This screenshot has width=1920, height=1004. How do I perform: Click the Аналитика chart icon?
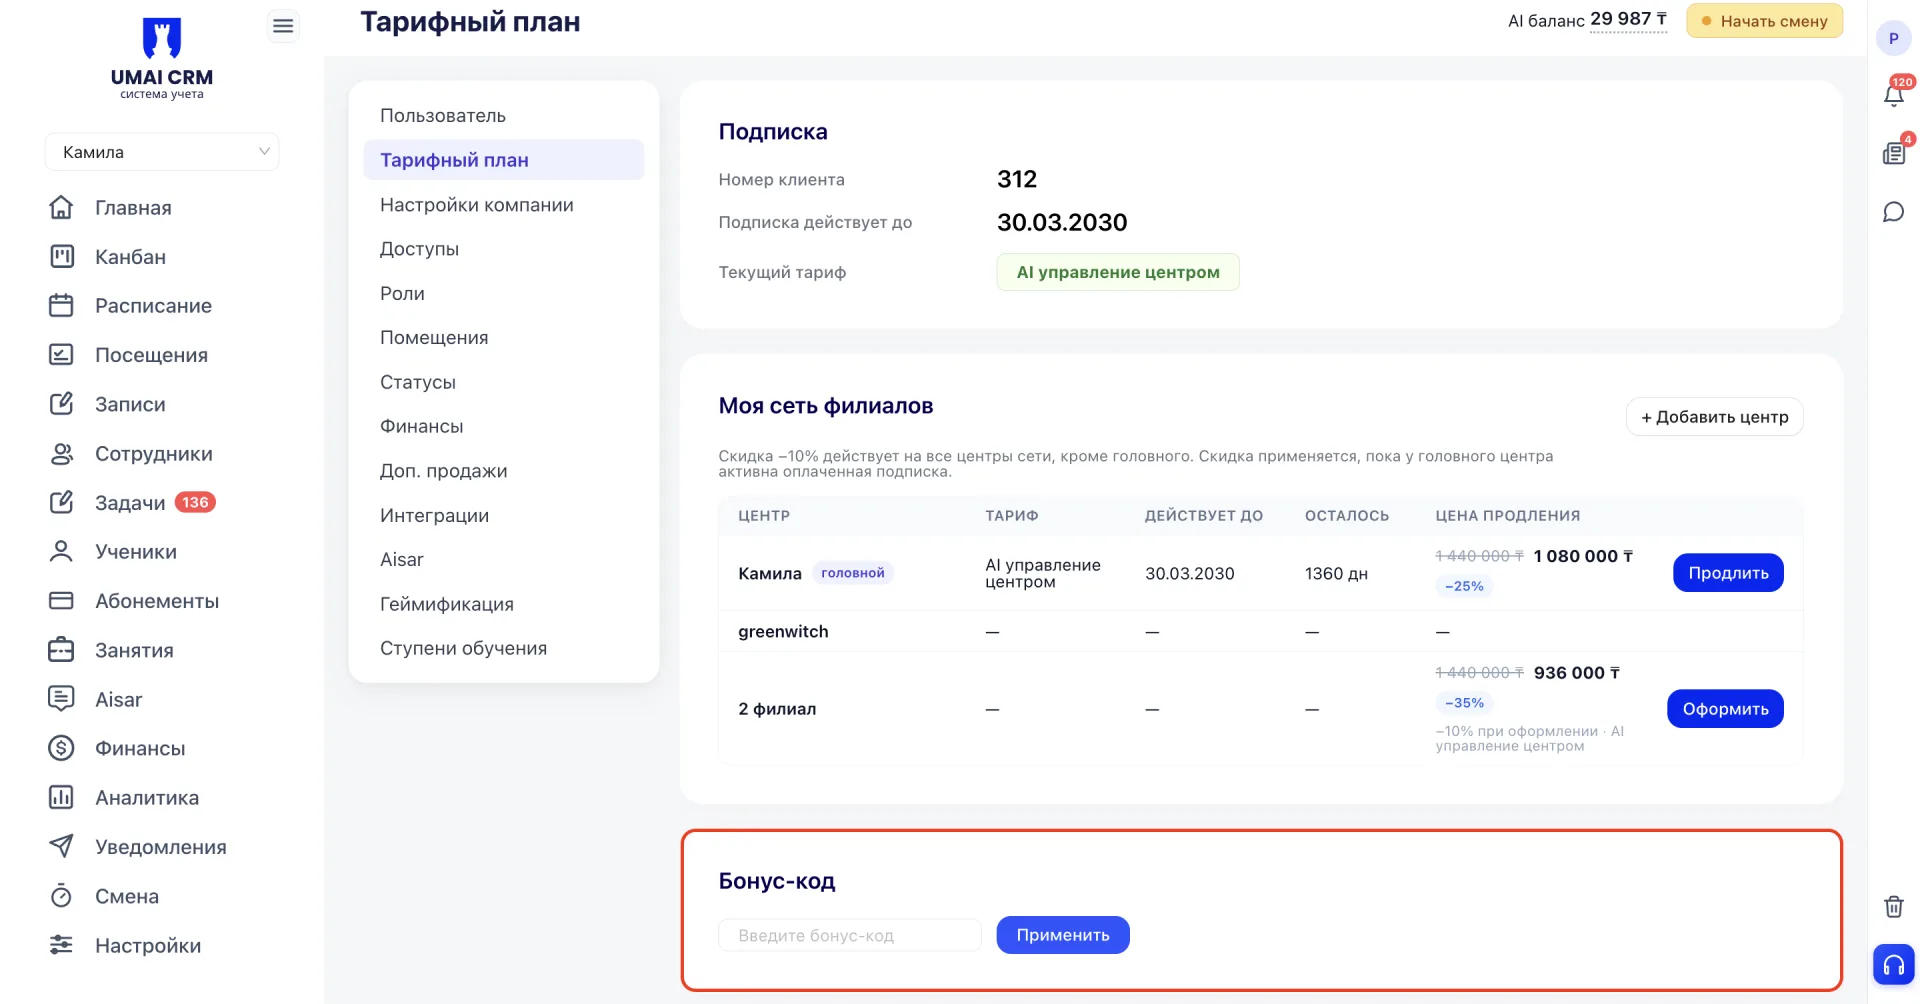(x=62, y=798)
